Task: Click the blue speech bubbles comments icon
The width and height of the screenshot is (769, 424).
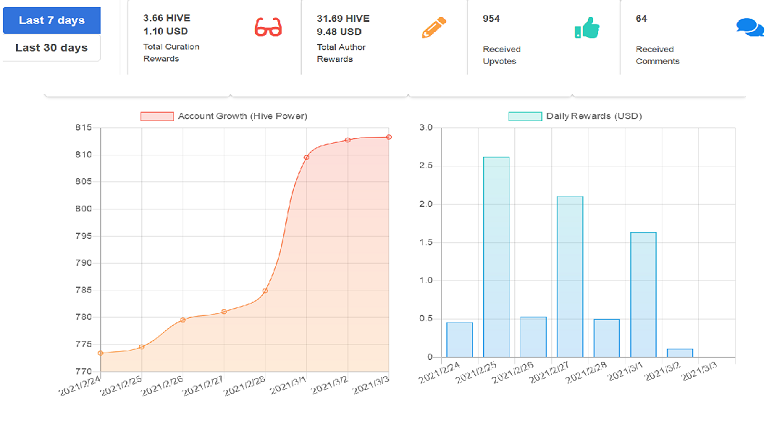Action: (750, 27)
